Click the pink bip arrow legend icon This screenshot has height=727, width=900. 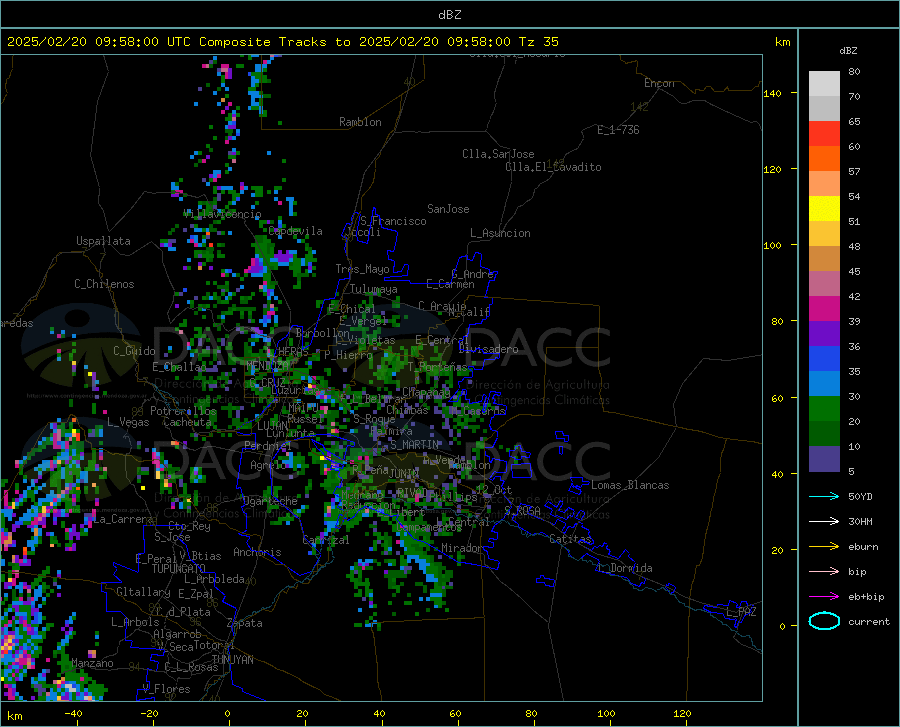coord(824,572)
